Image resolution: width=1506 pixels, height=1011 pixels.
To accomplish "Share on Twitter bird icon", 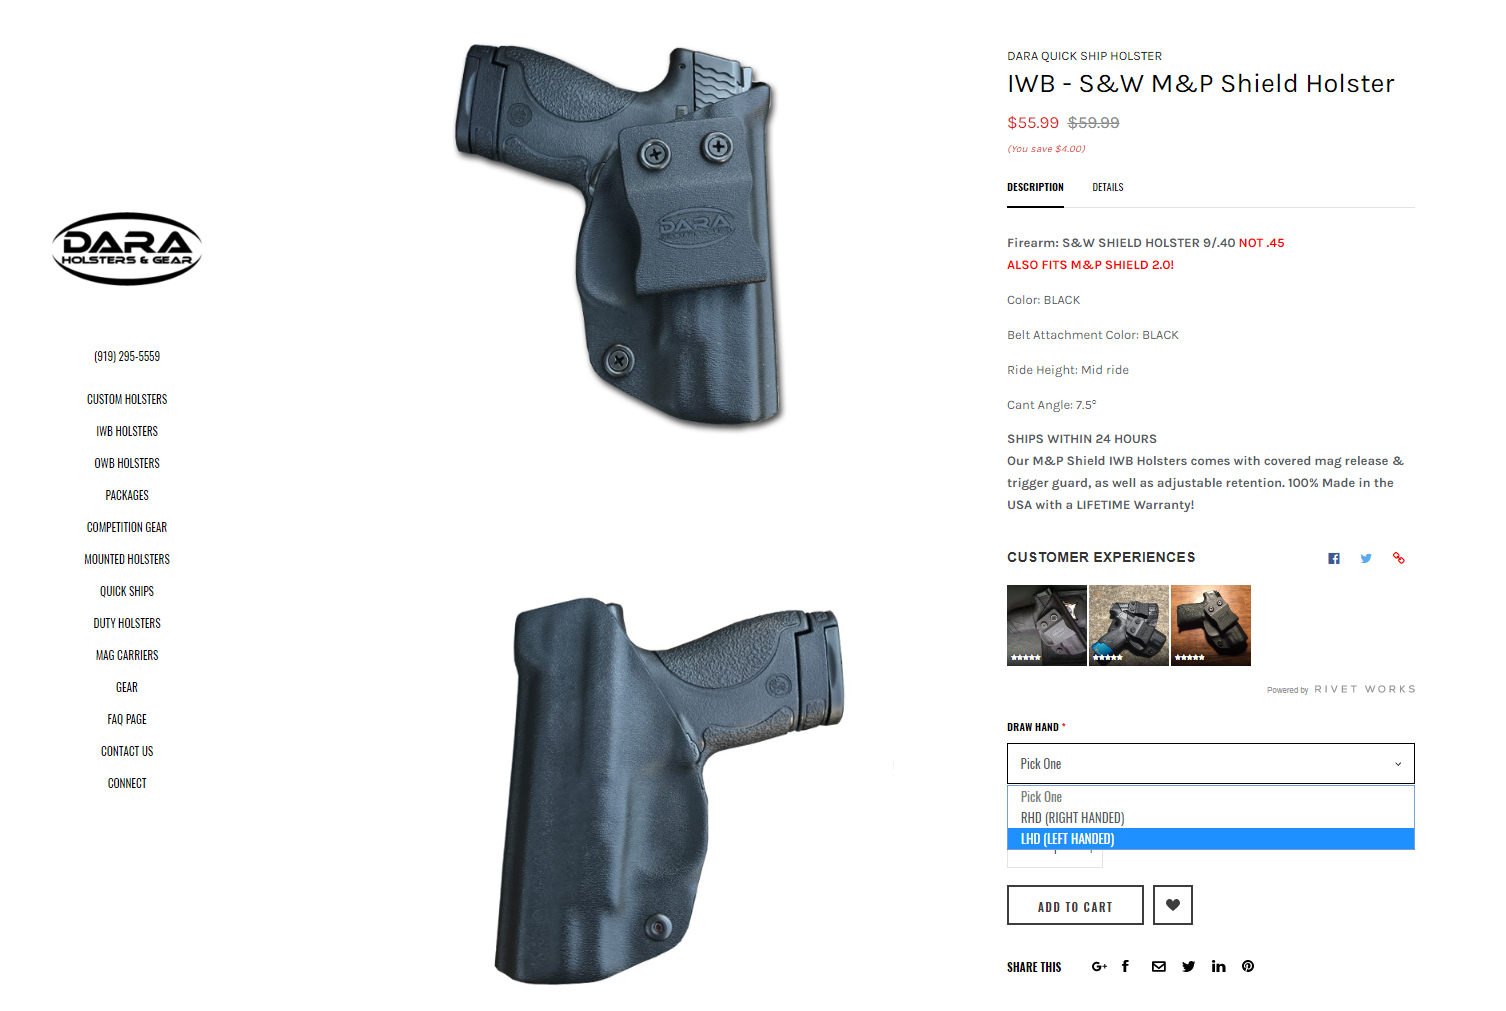I will [1188, 966].
